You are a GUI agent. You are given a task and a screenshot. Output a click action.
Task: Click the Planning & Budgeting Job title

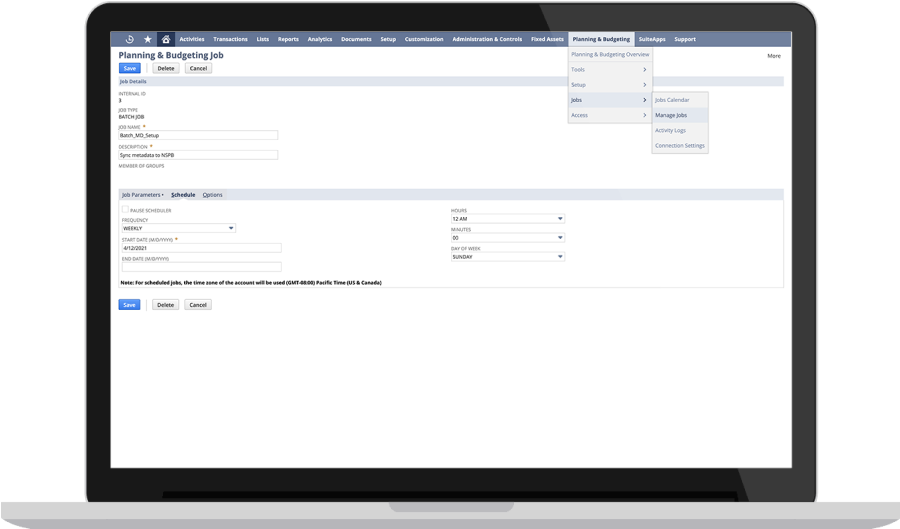[x=171, y=55]
